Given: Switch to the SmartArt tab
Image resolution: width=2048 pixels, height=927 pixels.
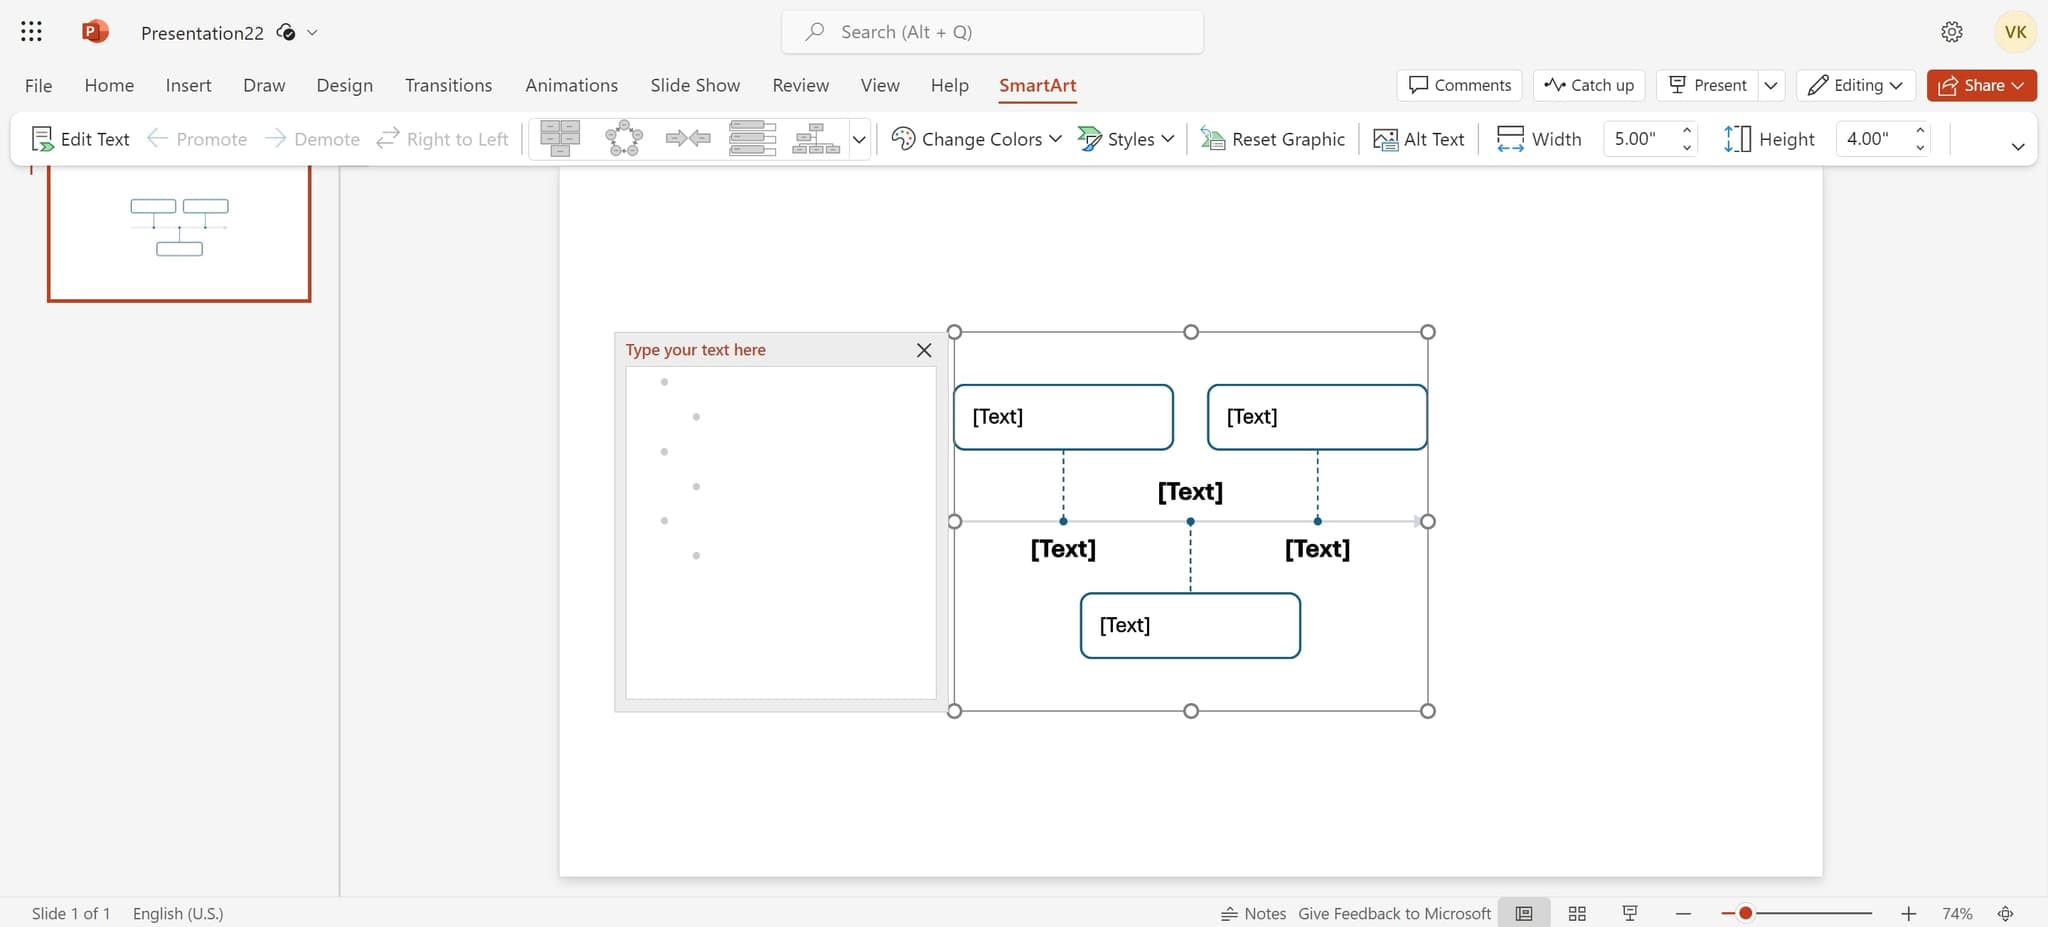Looking at the screenshot, I should 1037,86.
